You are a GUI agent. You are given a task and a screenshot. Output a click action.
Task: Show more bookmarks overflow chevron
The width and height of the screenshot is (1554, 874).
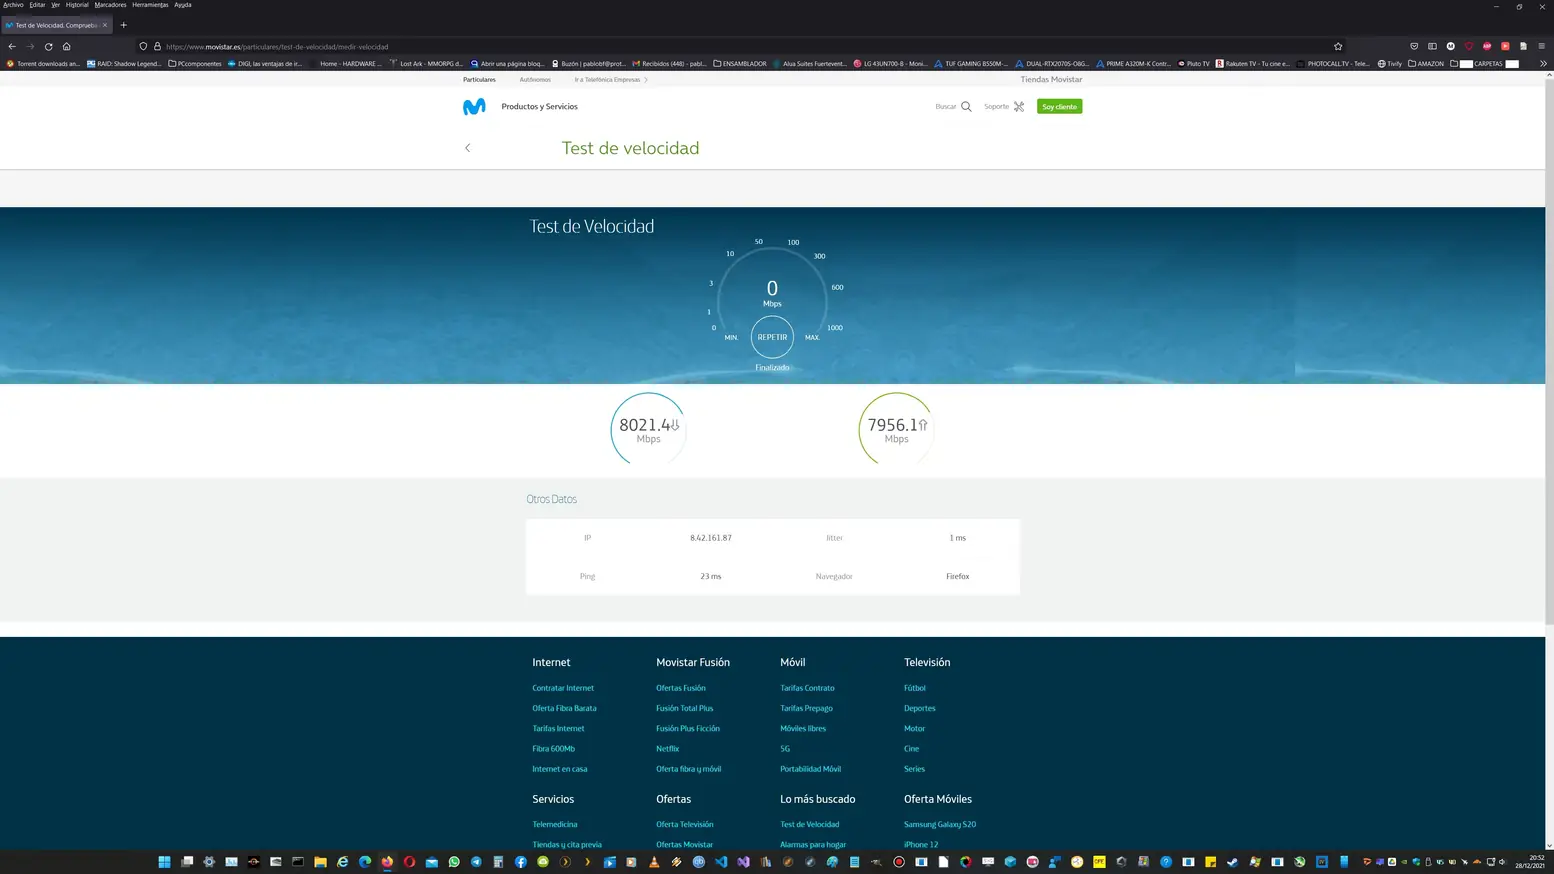1543,63
